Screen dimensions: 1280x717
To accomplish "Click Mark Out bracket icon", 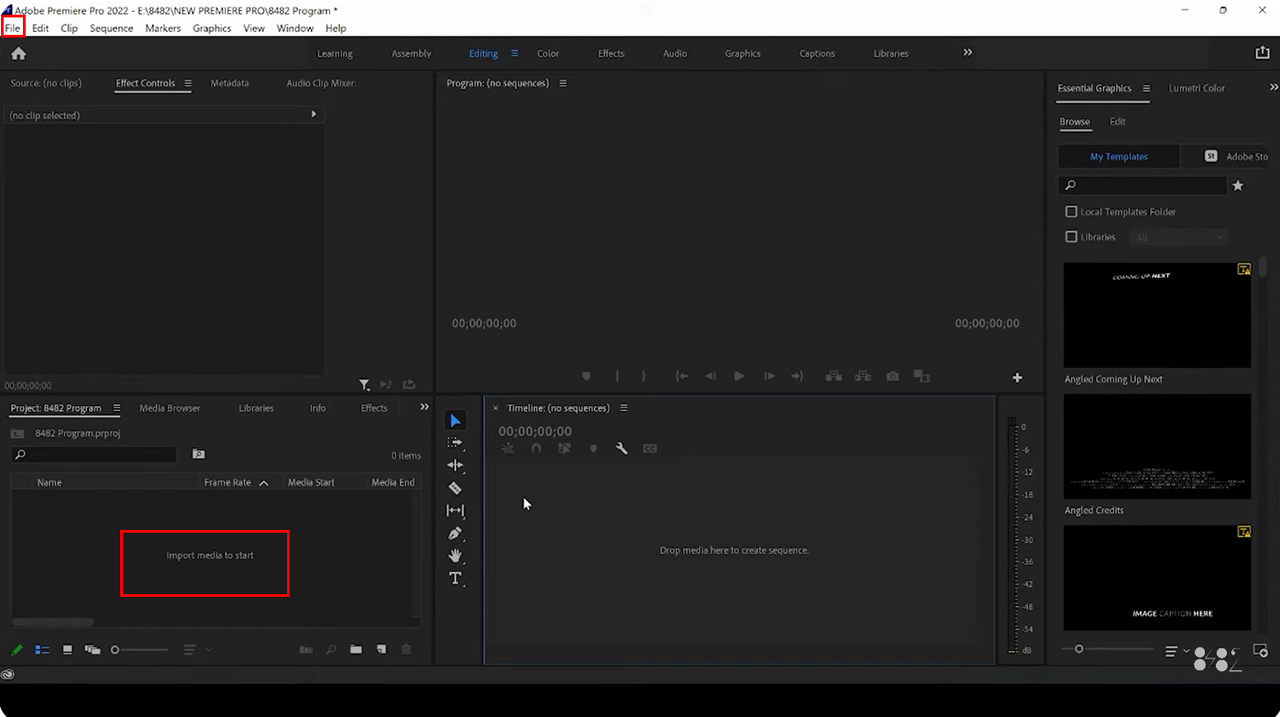I will point(643,376).
